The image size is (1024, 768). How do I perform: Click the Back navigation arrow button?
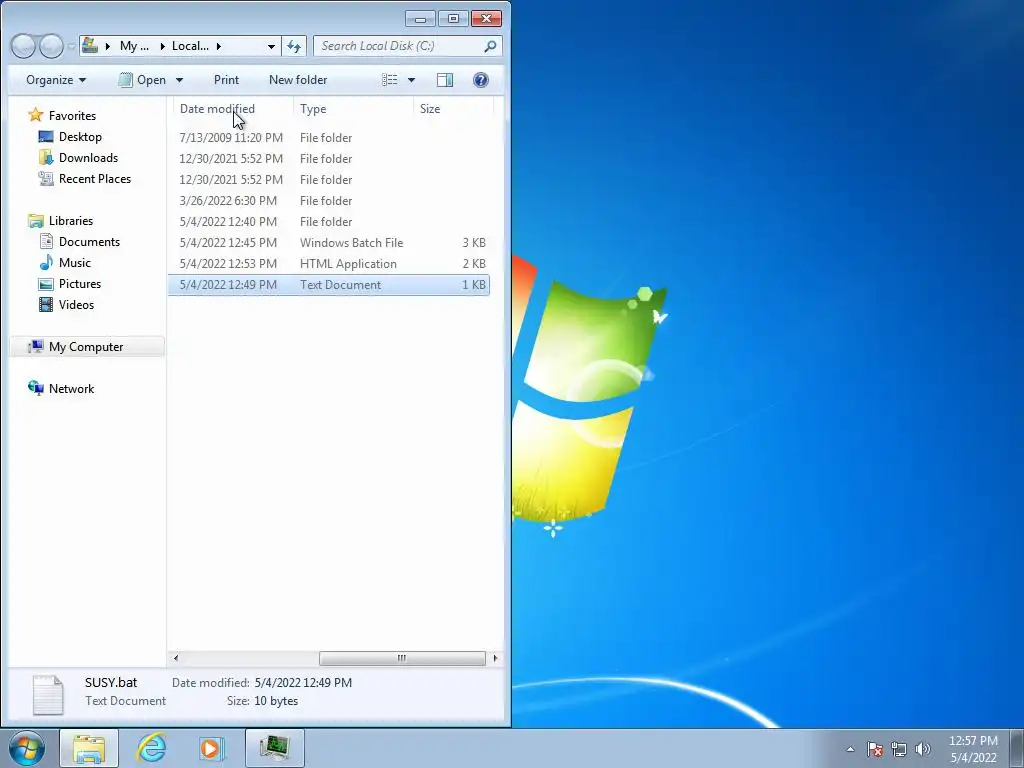coord(24,46)
